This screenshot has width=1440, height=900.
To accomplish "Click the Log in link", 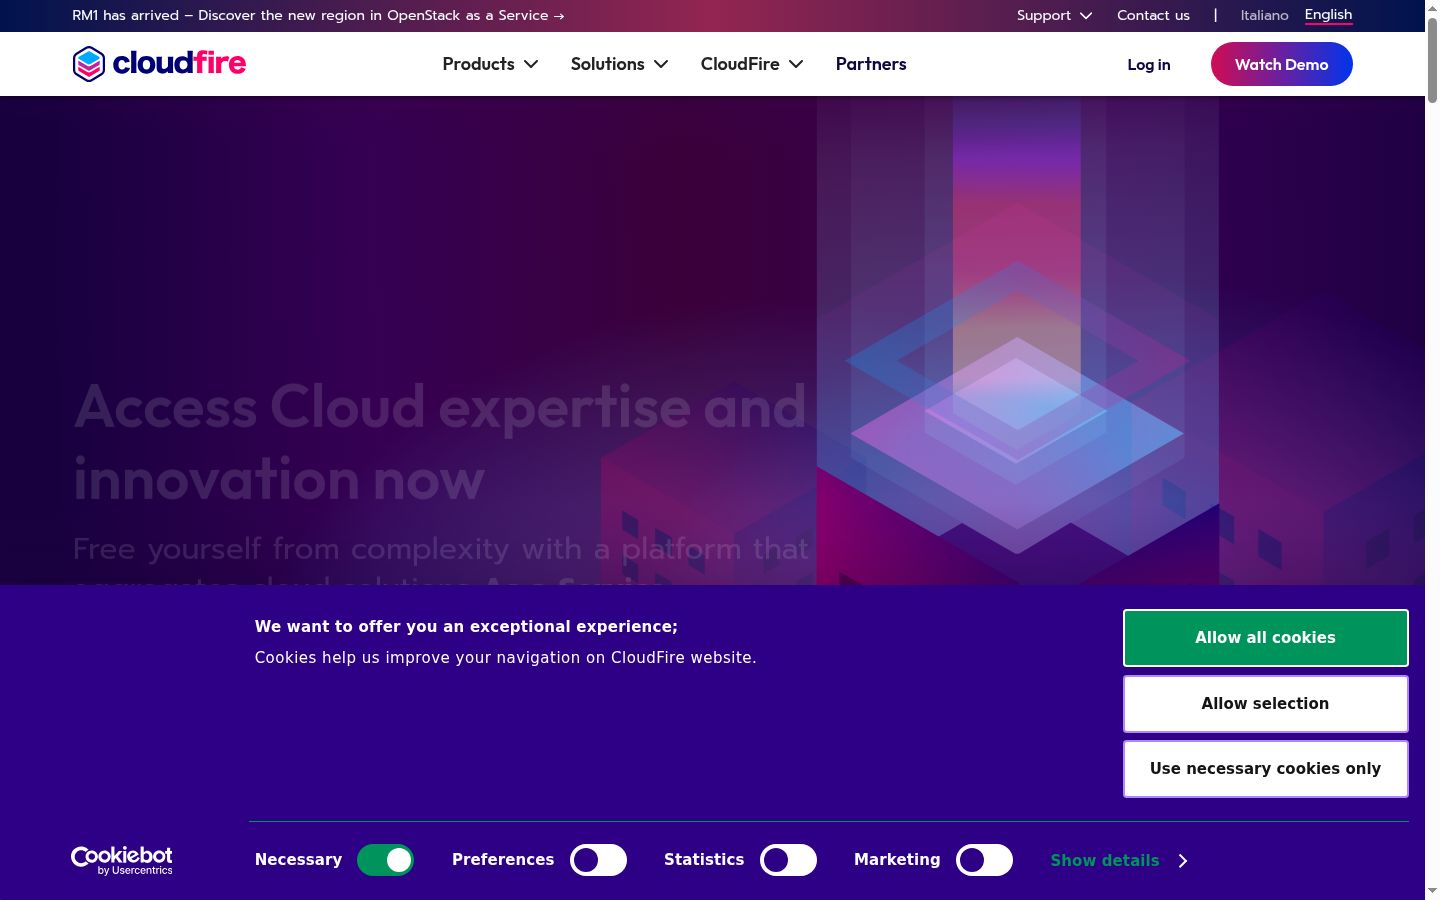I will click(1148, 64).
